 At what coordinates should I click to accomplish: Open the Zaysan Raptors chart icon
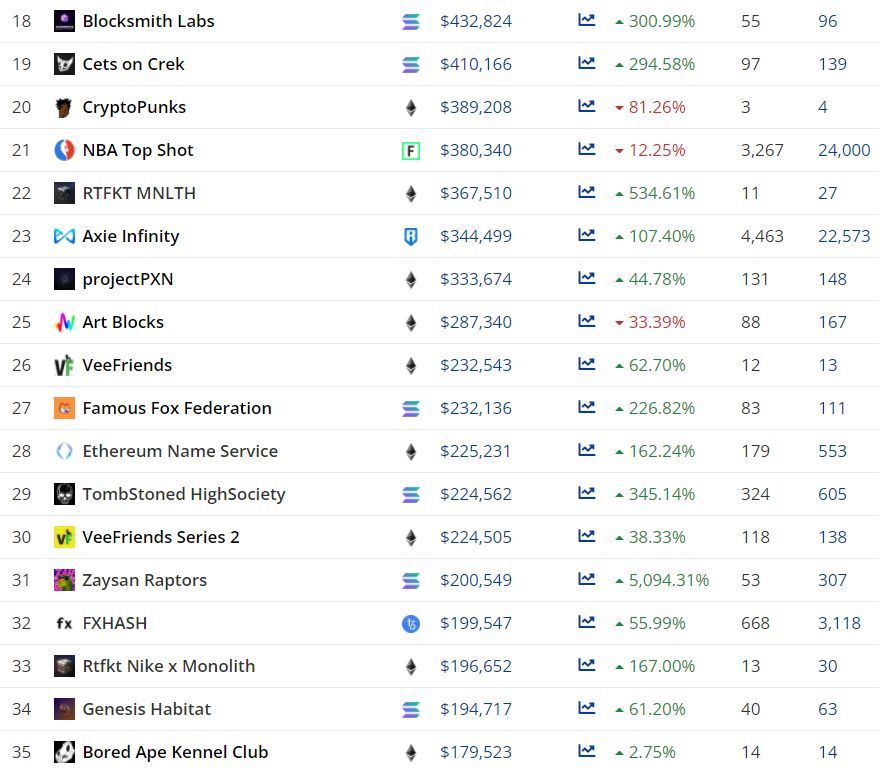[x=586, y=579]
